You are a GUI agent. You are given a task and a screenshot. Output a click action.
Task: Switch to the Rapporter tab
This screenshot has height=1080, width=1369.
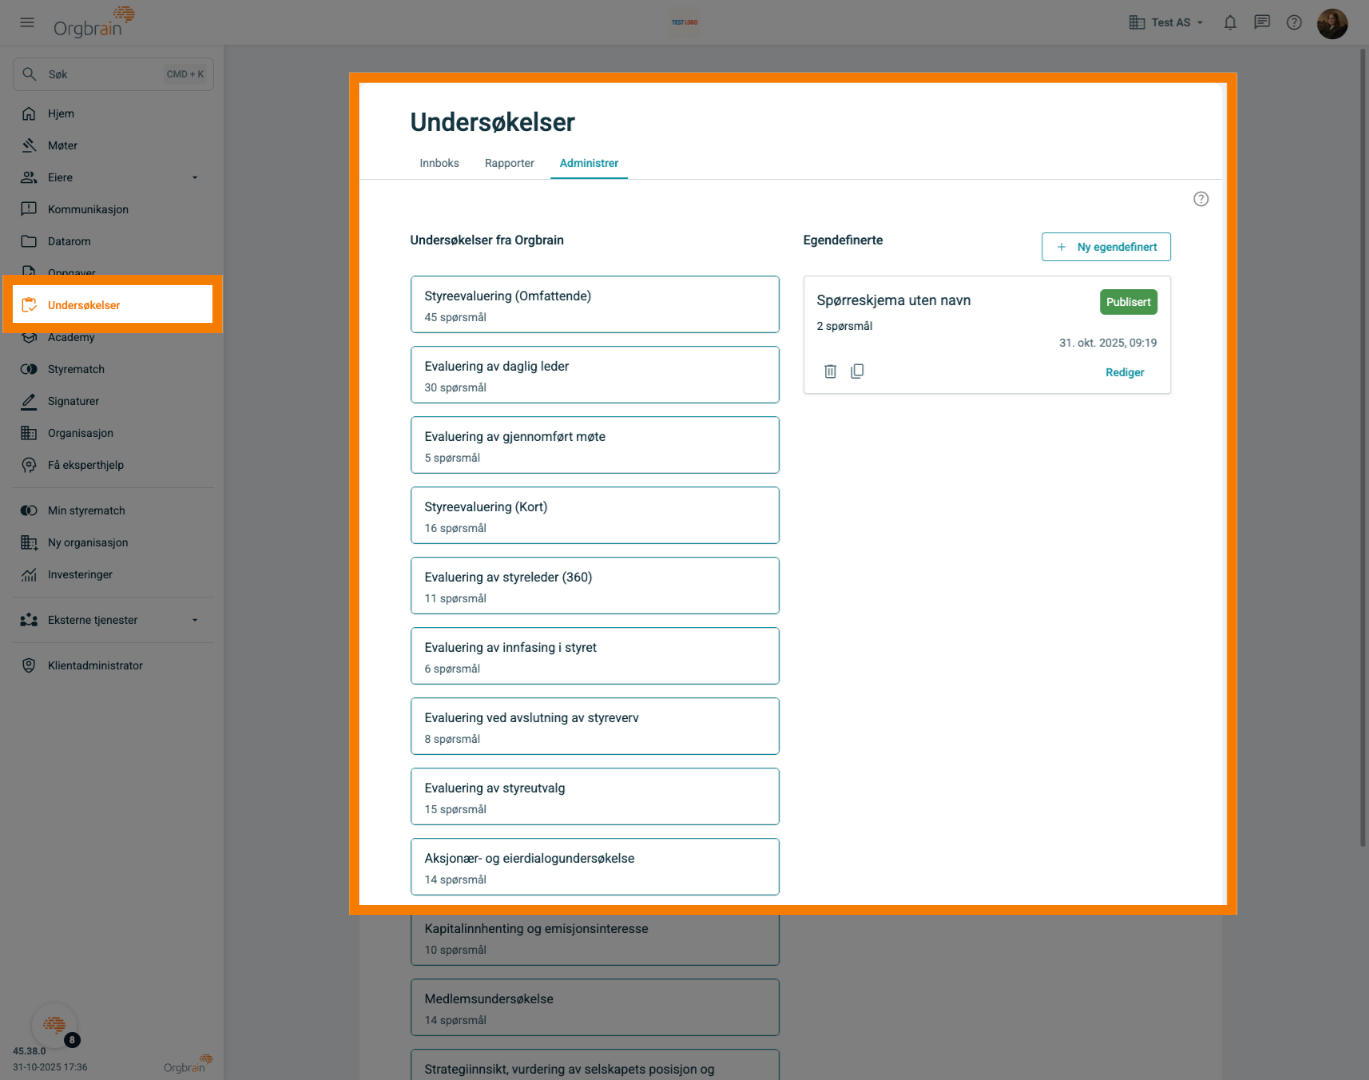point(509,163)
